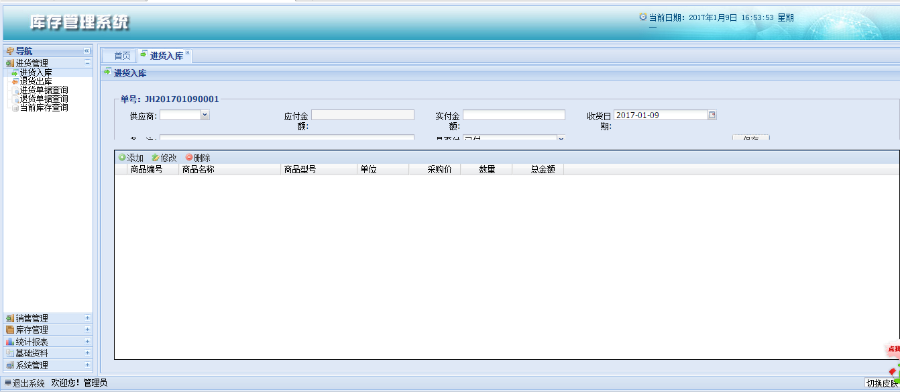Screen dimensions: 900x392
Task: Click the 系统管理 computer icon
Action: tap(10, 364)
